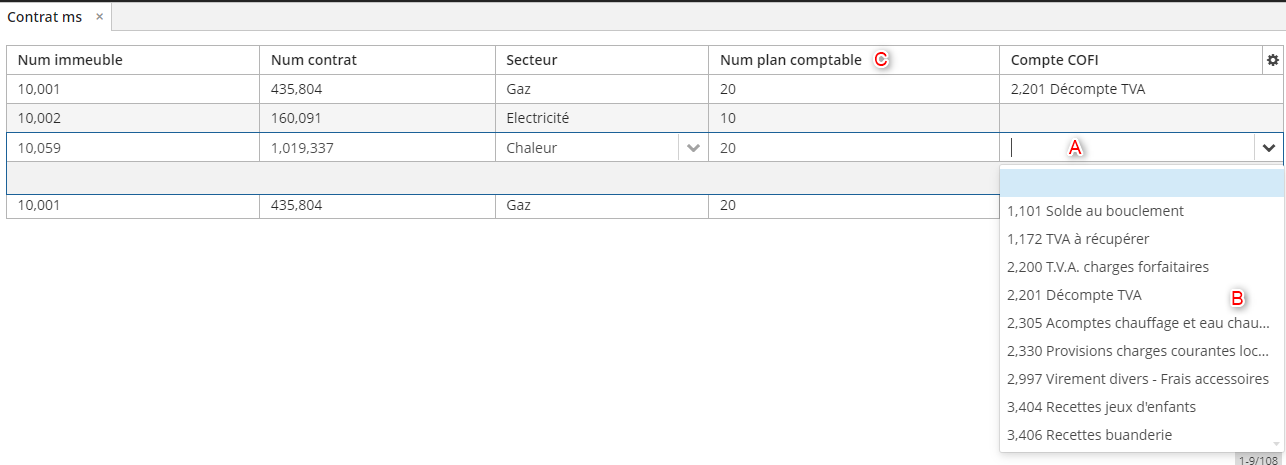Expand the Compte COFI dropdown arrow

coord(1269,148)
